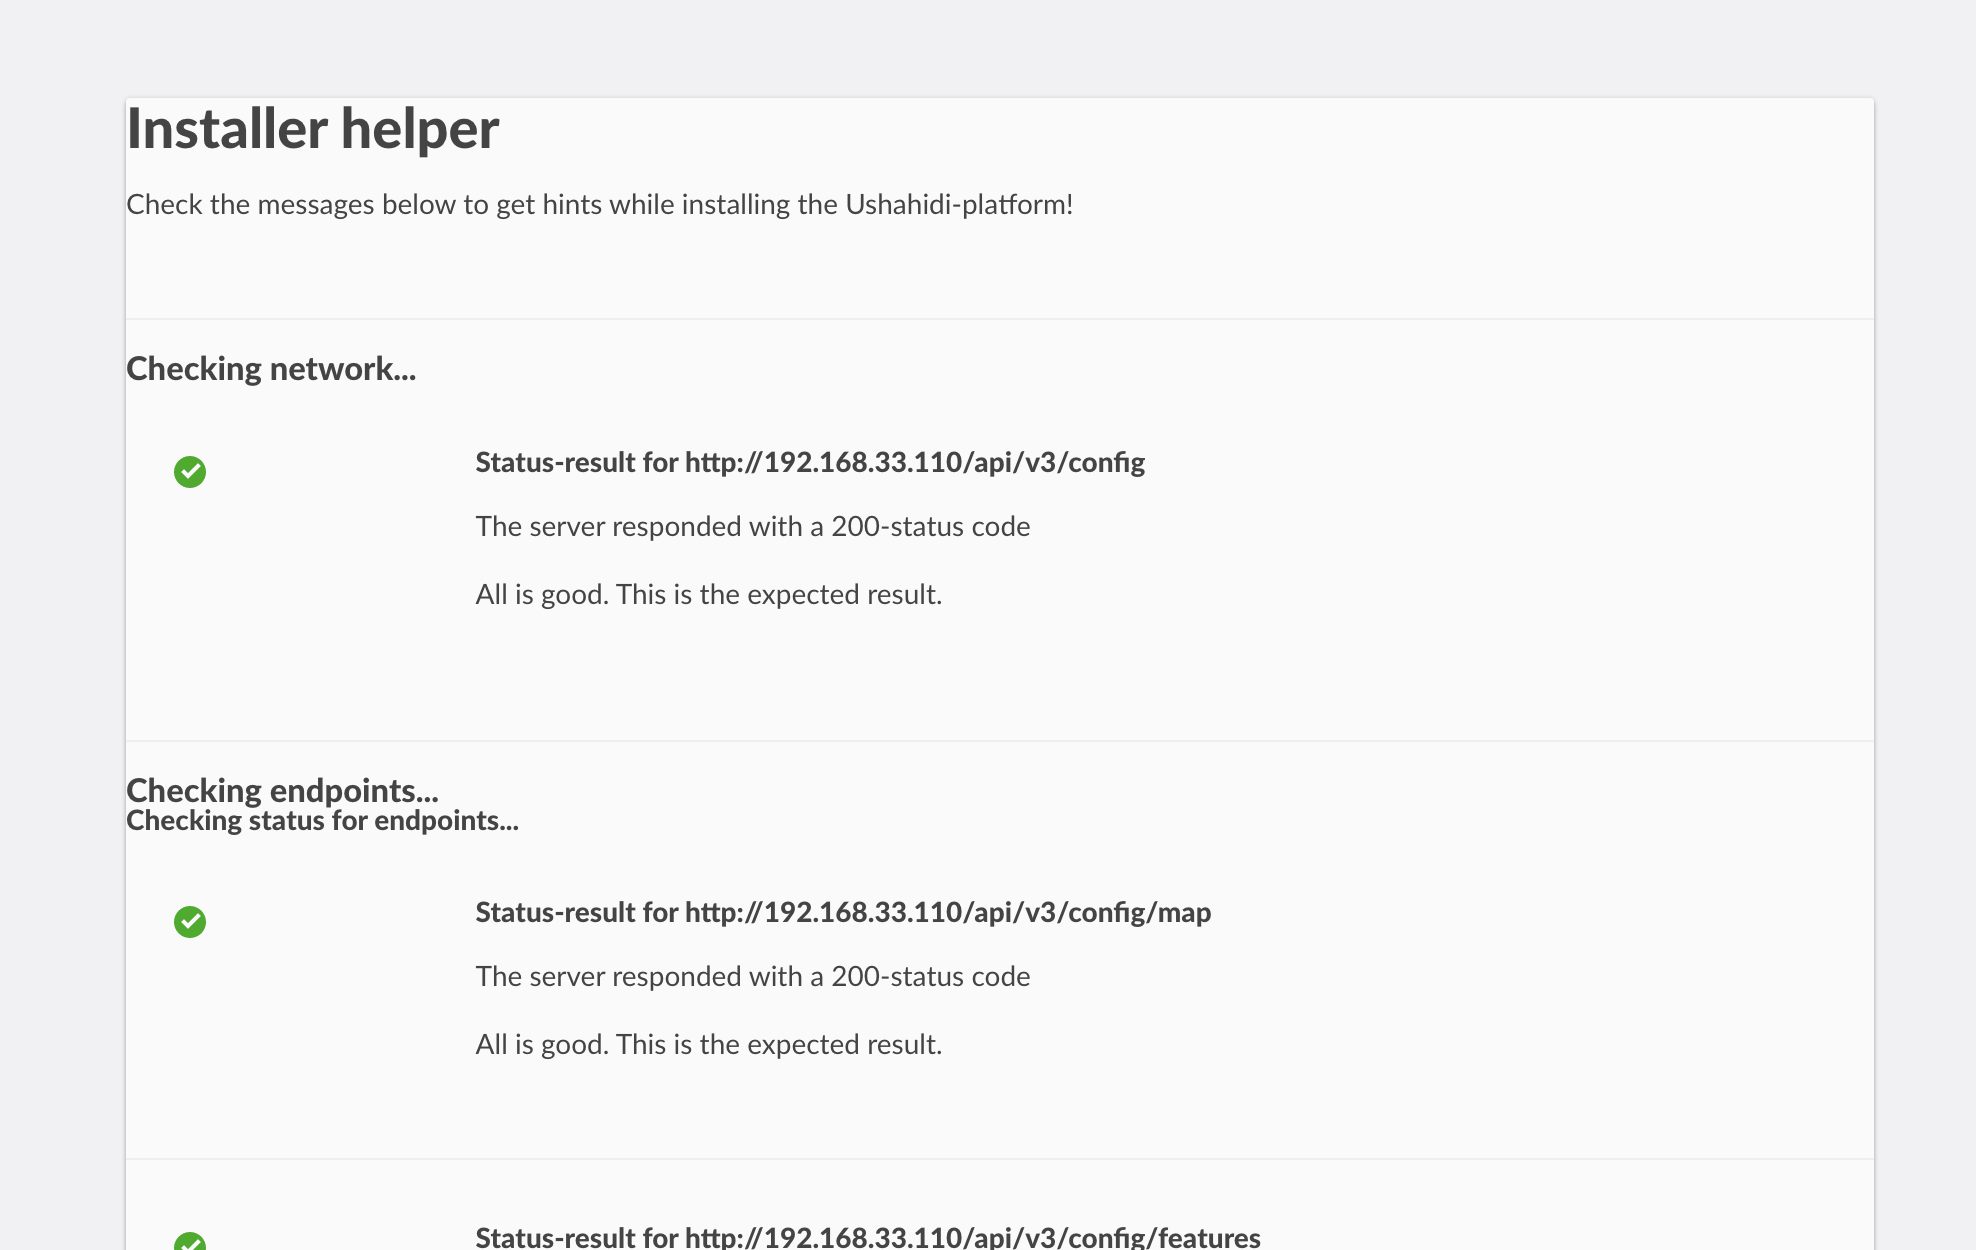The width and height of the screenshot is (1976, 1250).
Task: Click the green checkmark for config/map
Action: [x=190, y=922]
